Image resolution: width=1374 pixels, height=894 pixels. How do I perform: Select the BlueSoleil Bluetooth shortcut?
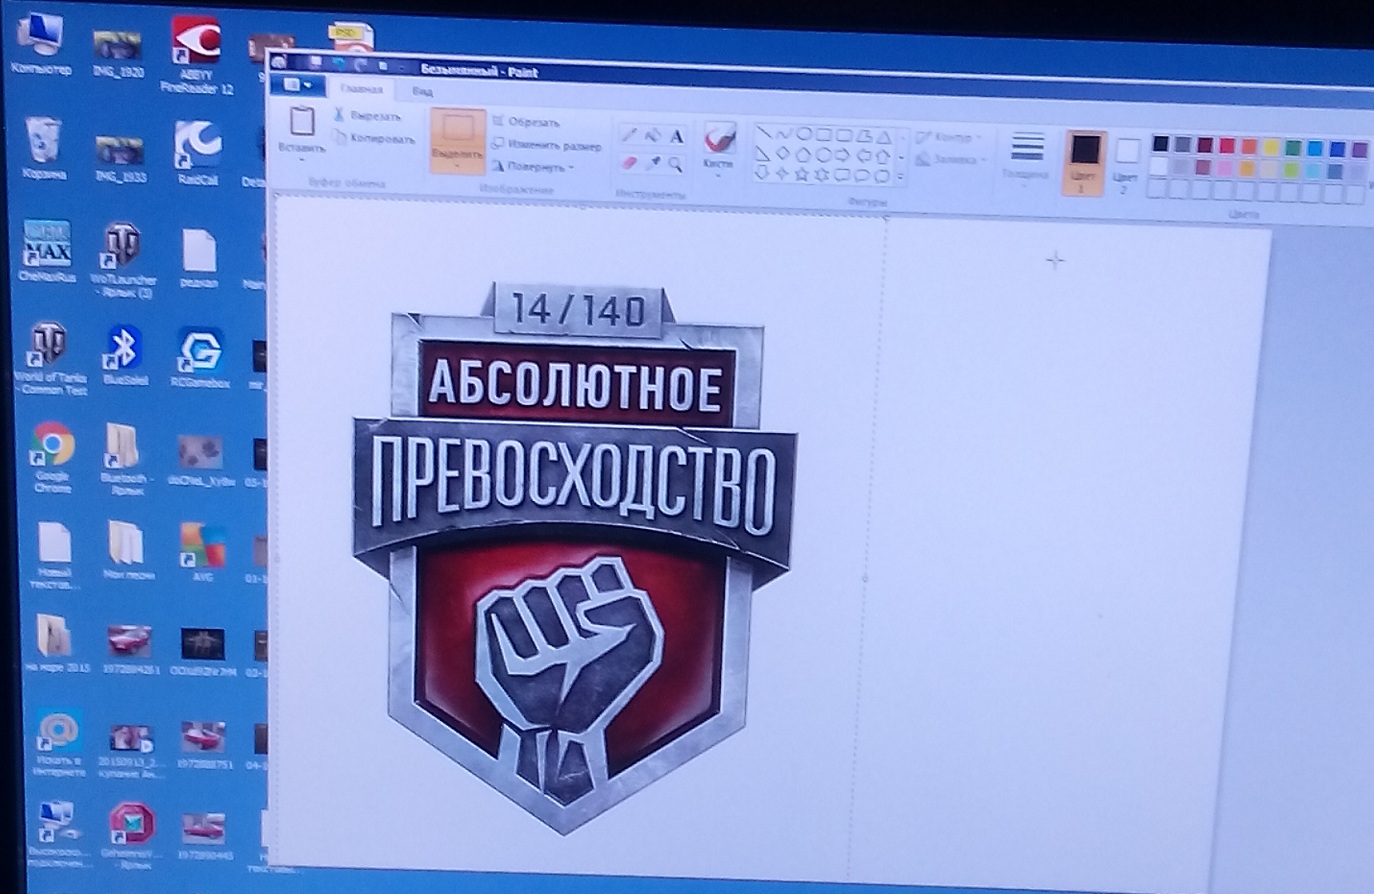click(x=124, y=357)
